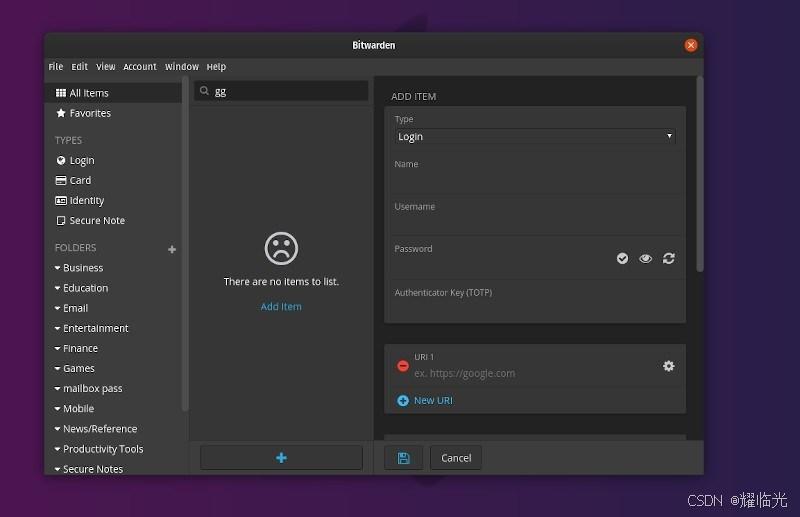This screenshot has width=800, height=517.
Task: Expand the mailbox pass folder arrow
Action: click(x=57, y=388)
